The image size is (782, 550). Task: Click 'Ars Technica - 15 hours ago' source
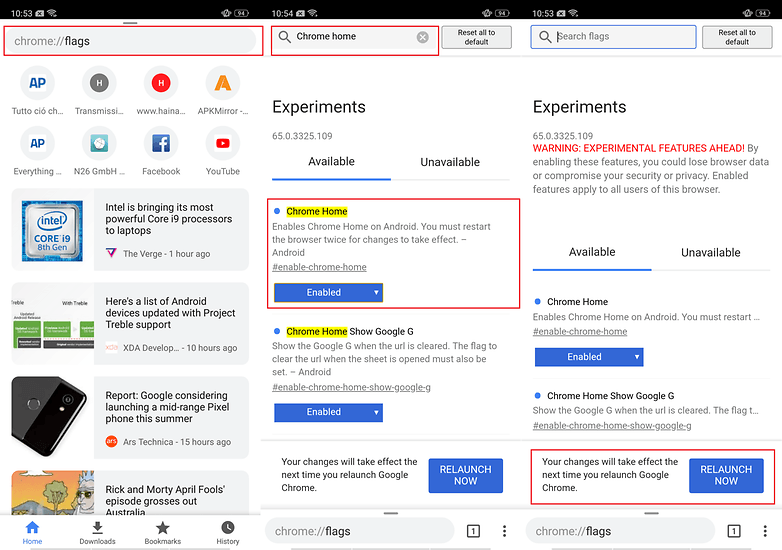click(177, 442)
